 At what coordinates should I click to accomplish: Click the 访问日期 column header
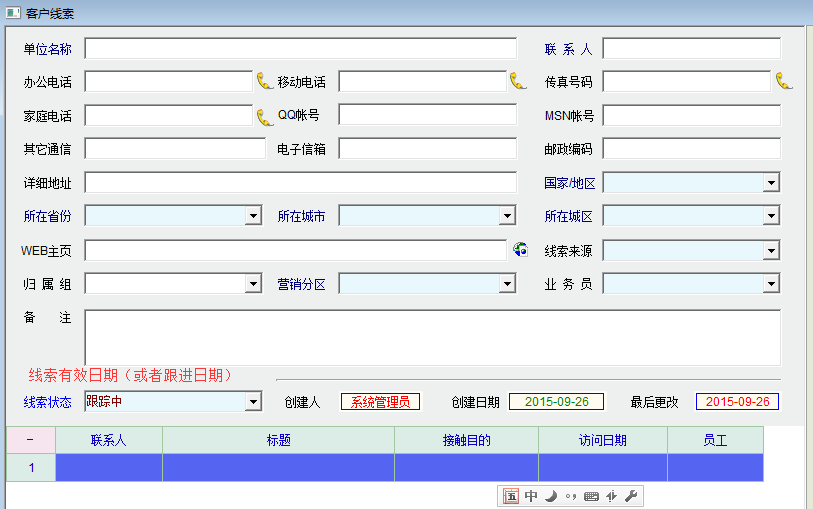(602, 440)
